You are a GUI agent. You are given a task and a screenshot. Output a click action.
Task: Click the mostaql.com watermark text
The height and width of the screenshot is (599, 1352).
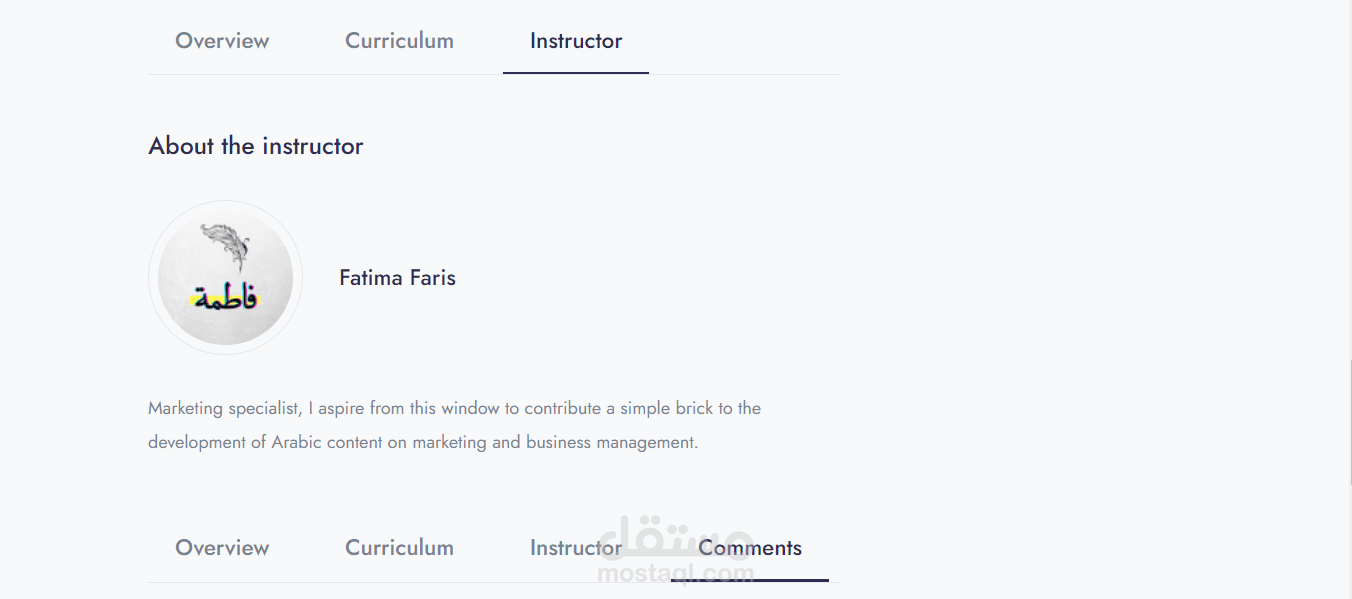pyautogui.click(x=675, y=574)
